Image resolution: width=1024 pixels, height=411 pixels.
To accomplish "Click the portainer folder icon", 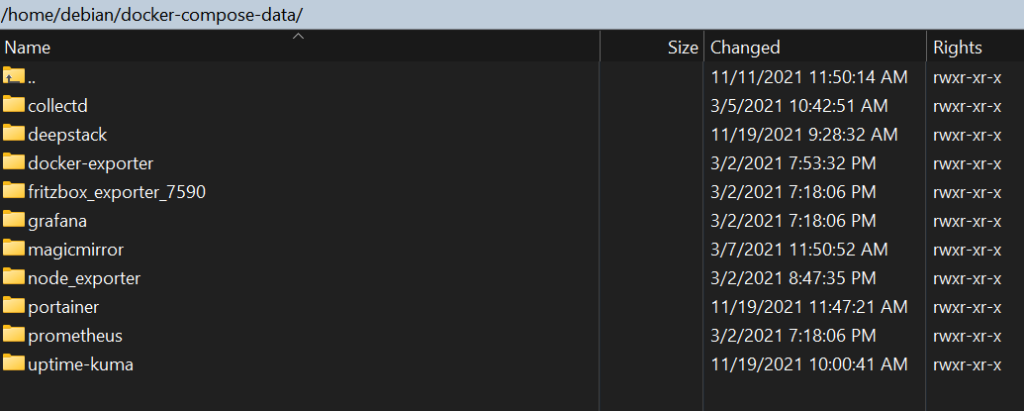I will (x=13, y=306).
